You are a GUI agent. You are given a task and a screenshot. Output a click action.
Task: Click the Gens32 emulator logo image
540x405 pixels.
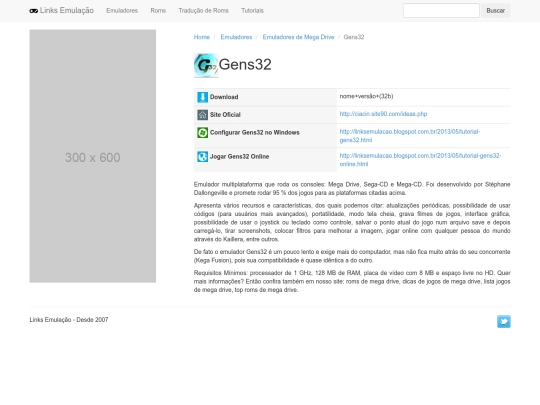[x=206, y=65]
